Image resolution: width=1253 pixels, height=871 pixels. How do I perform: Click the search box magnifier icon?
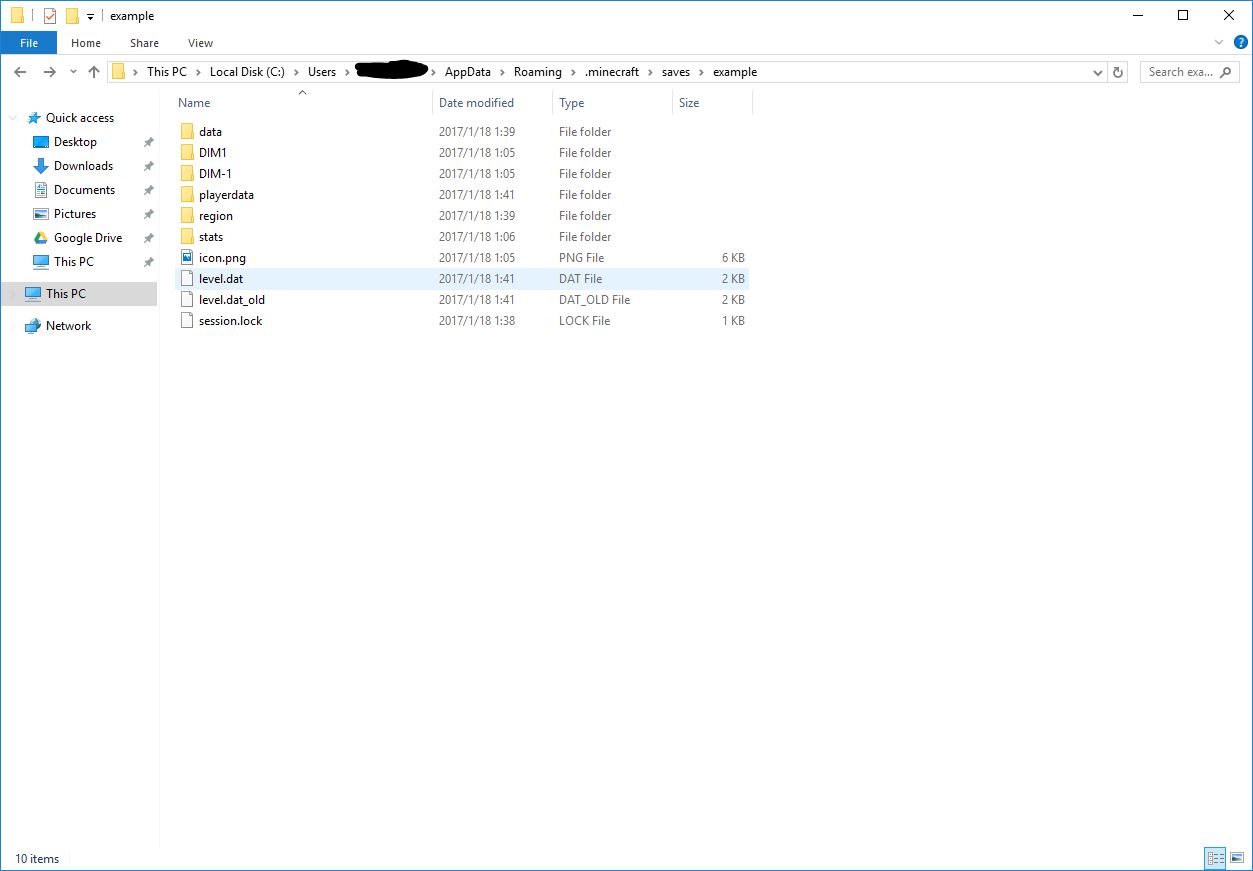click(x=1227, y=72)
